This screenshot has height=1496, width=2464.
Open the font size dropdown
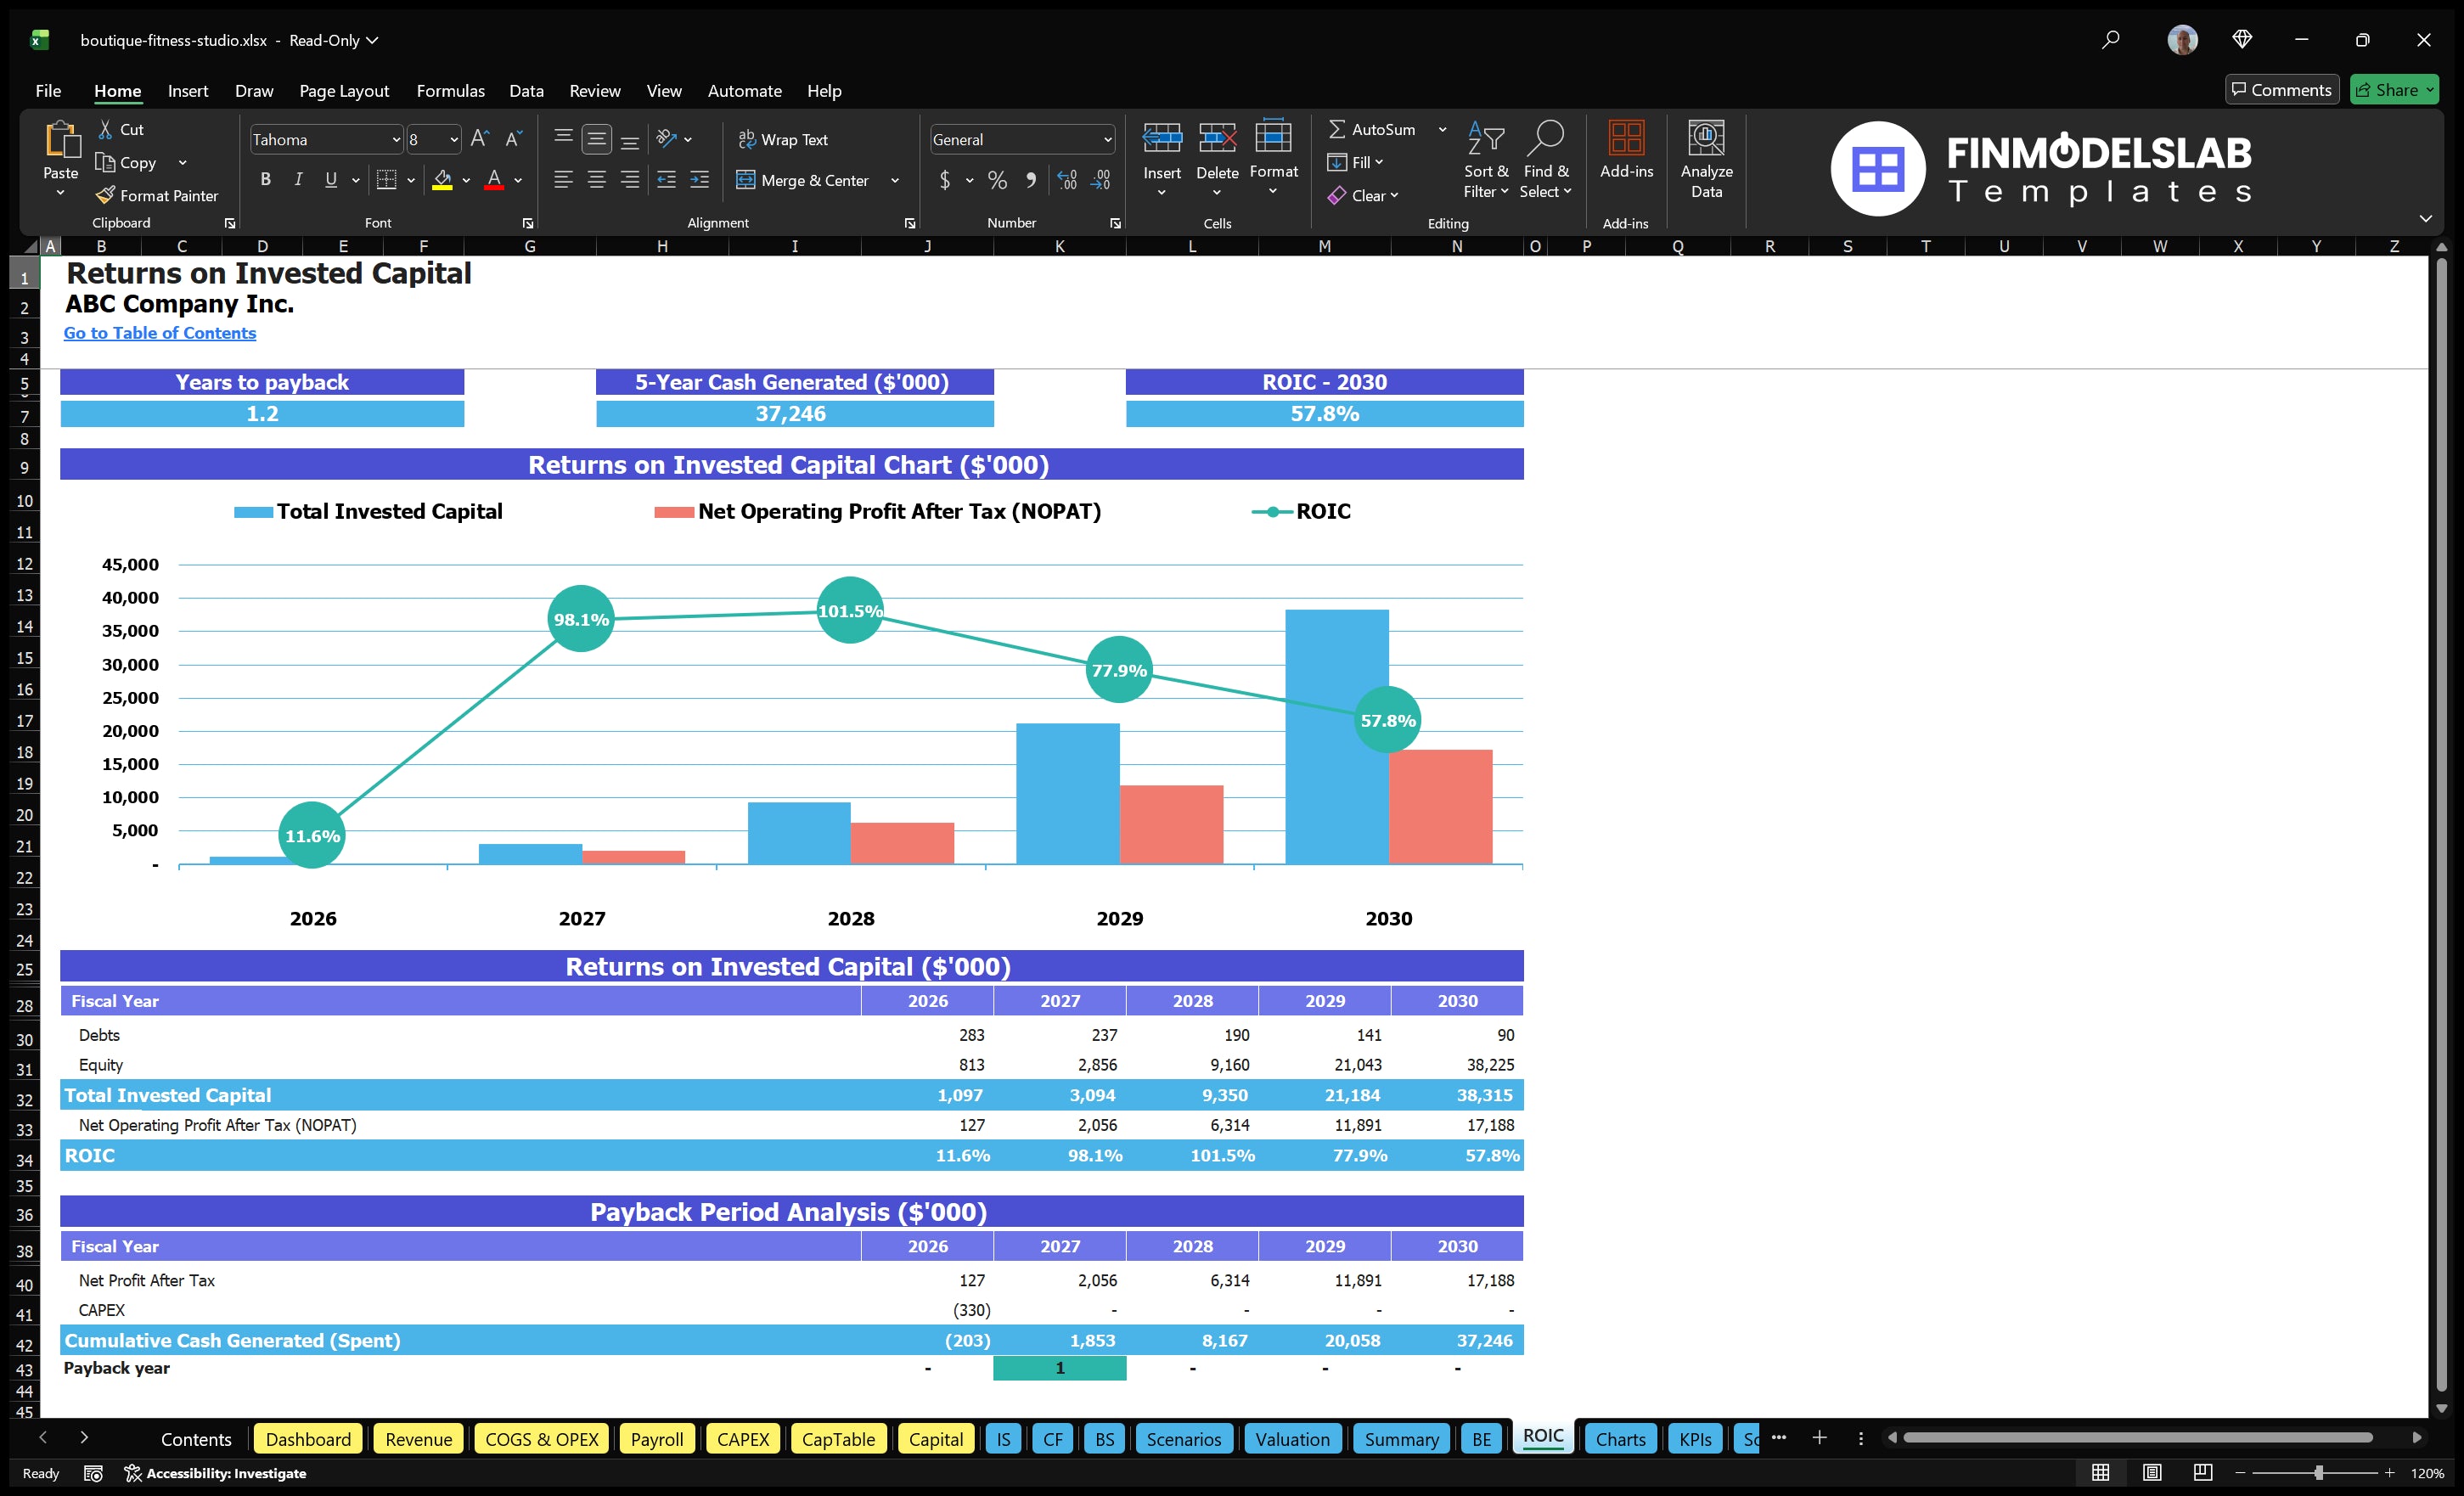pyautogui.click(x=453, y=139)
